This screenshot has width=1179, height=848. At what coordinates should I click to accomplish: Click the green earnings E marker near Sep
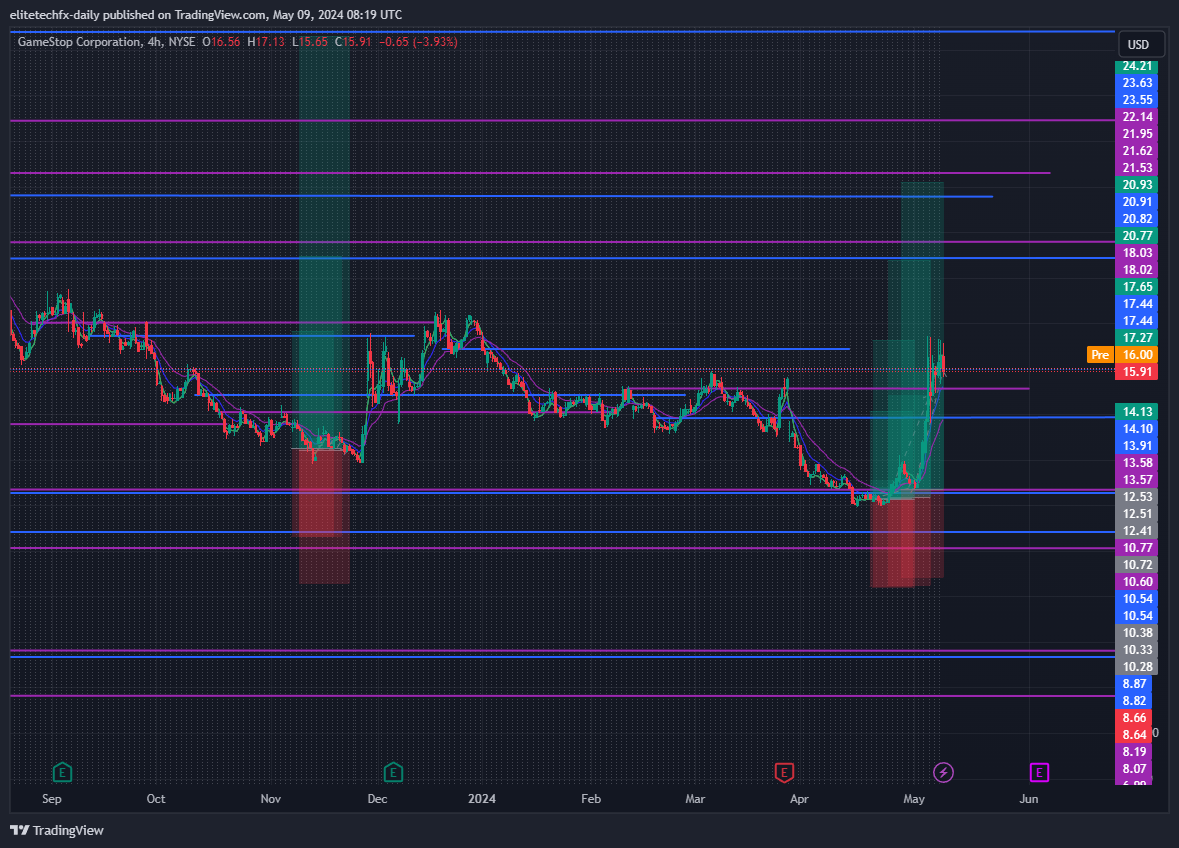coord(62,772)
